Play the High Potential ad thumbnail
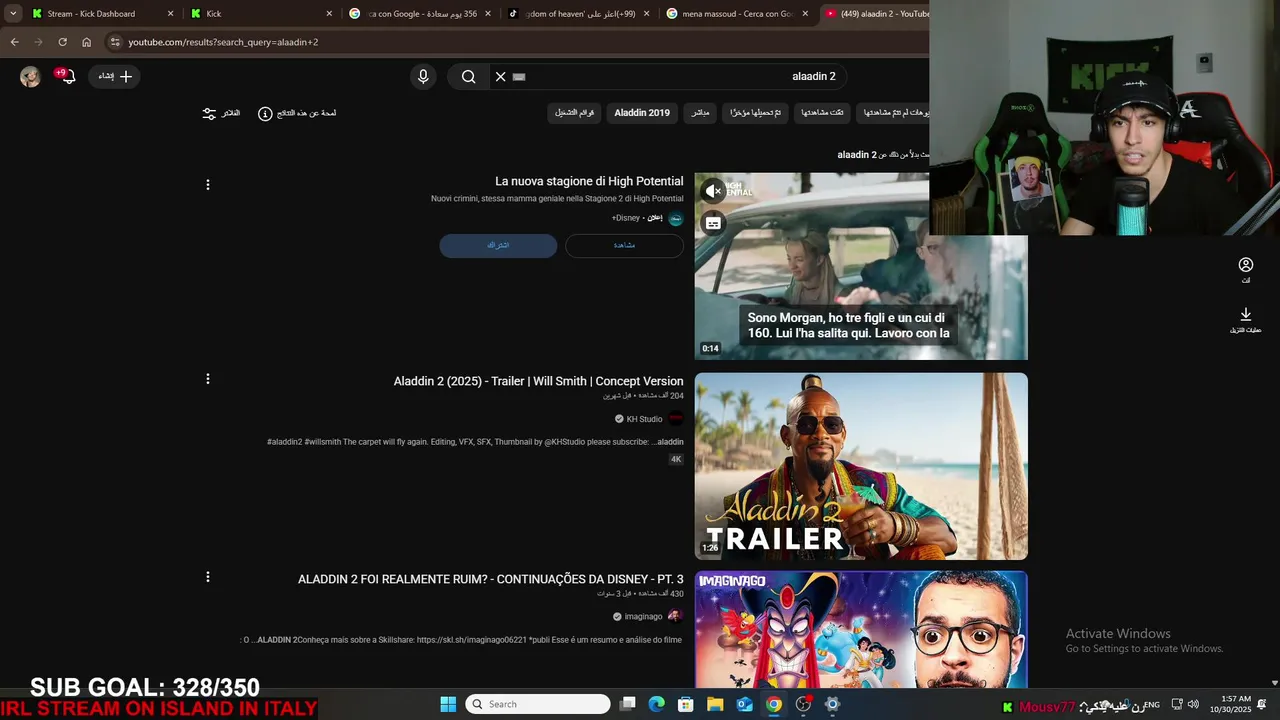The width and height of the screenshot is (1280, 720). click(x=861, y=266)
